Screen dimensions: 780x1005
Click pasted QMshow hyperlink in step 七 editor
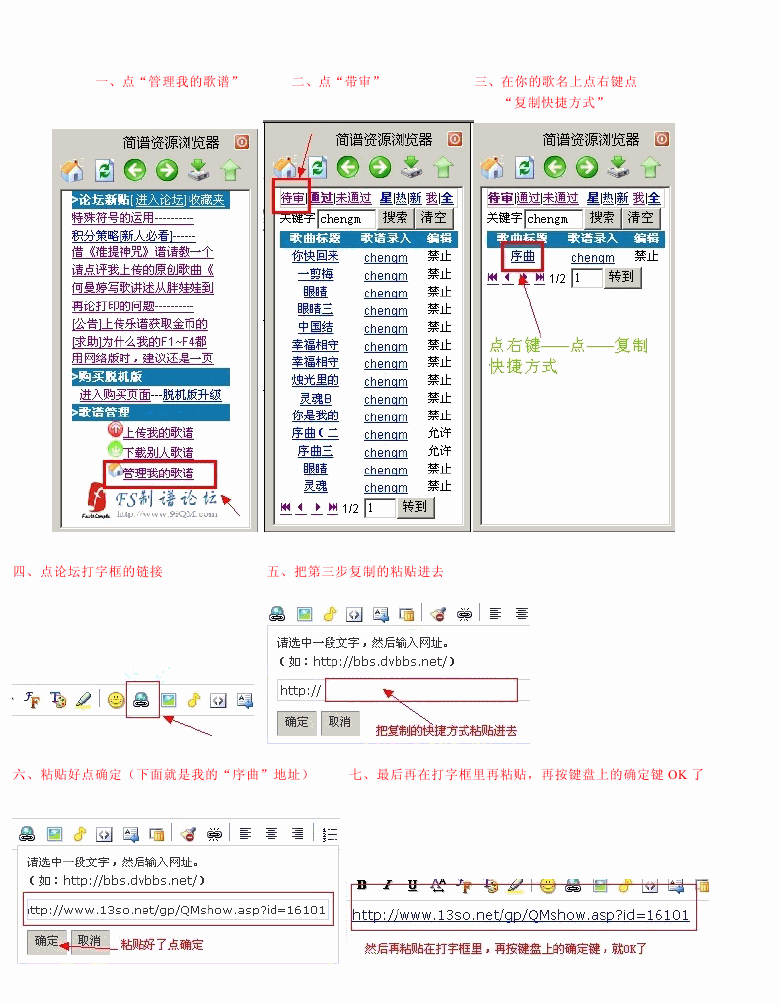(x=520, y=915)
